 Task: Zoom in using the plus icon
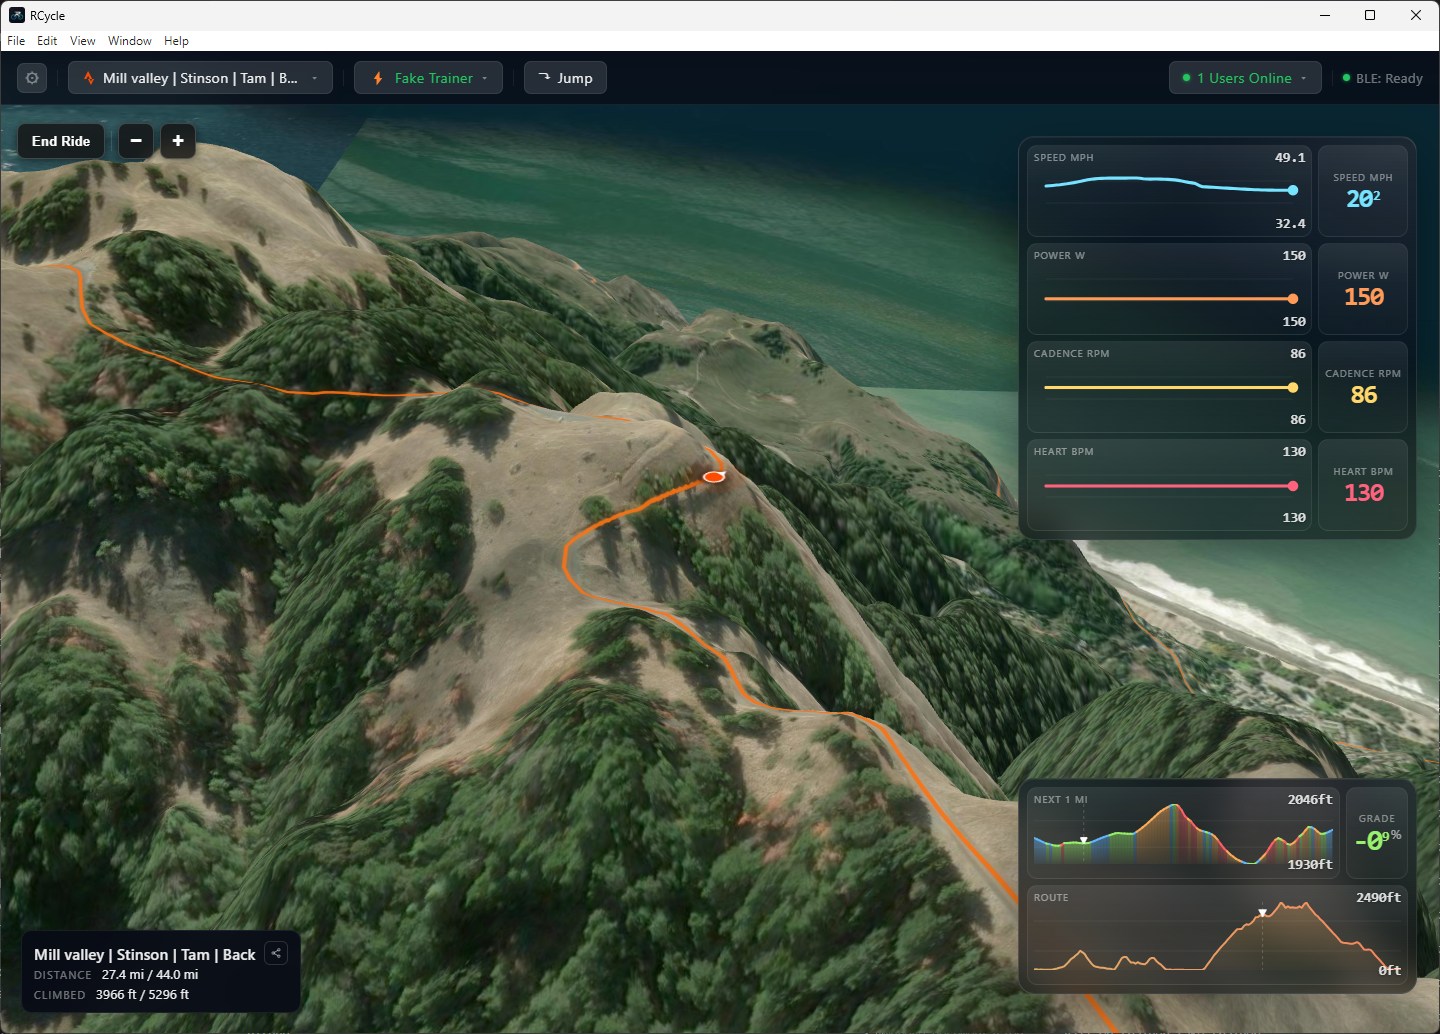[178, 141]
